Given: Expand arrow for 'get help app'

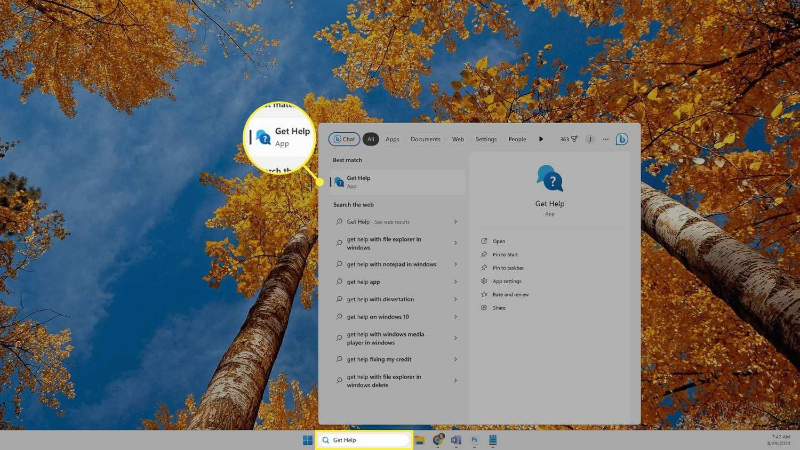Looking at the screenshot, I should (x=456, y=282).
